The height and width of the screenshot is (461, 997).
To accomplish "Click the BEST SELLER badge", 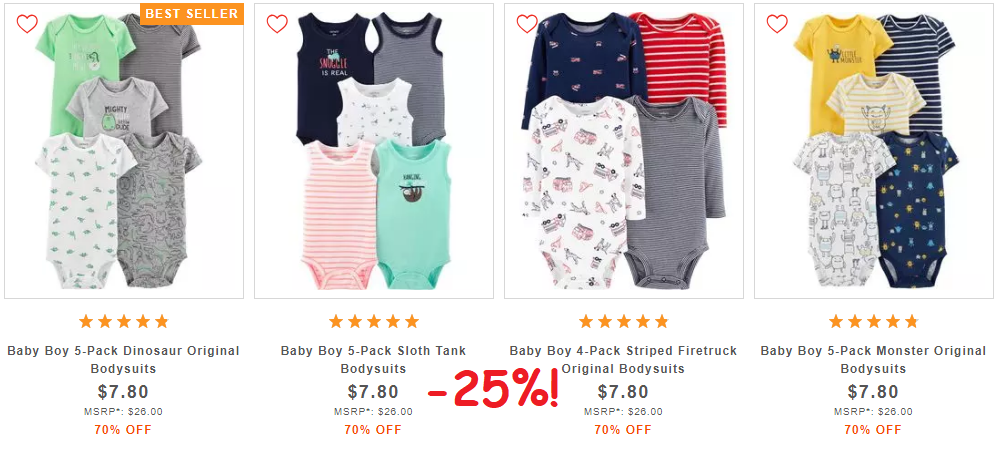I will 192,13.
